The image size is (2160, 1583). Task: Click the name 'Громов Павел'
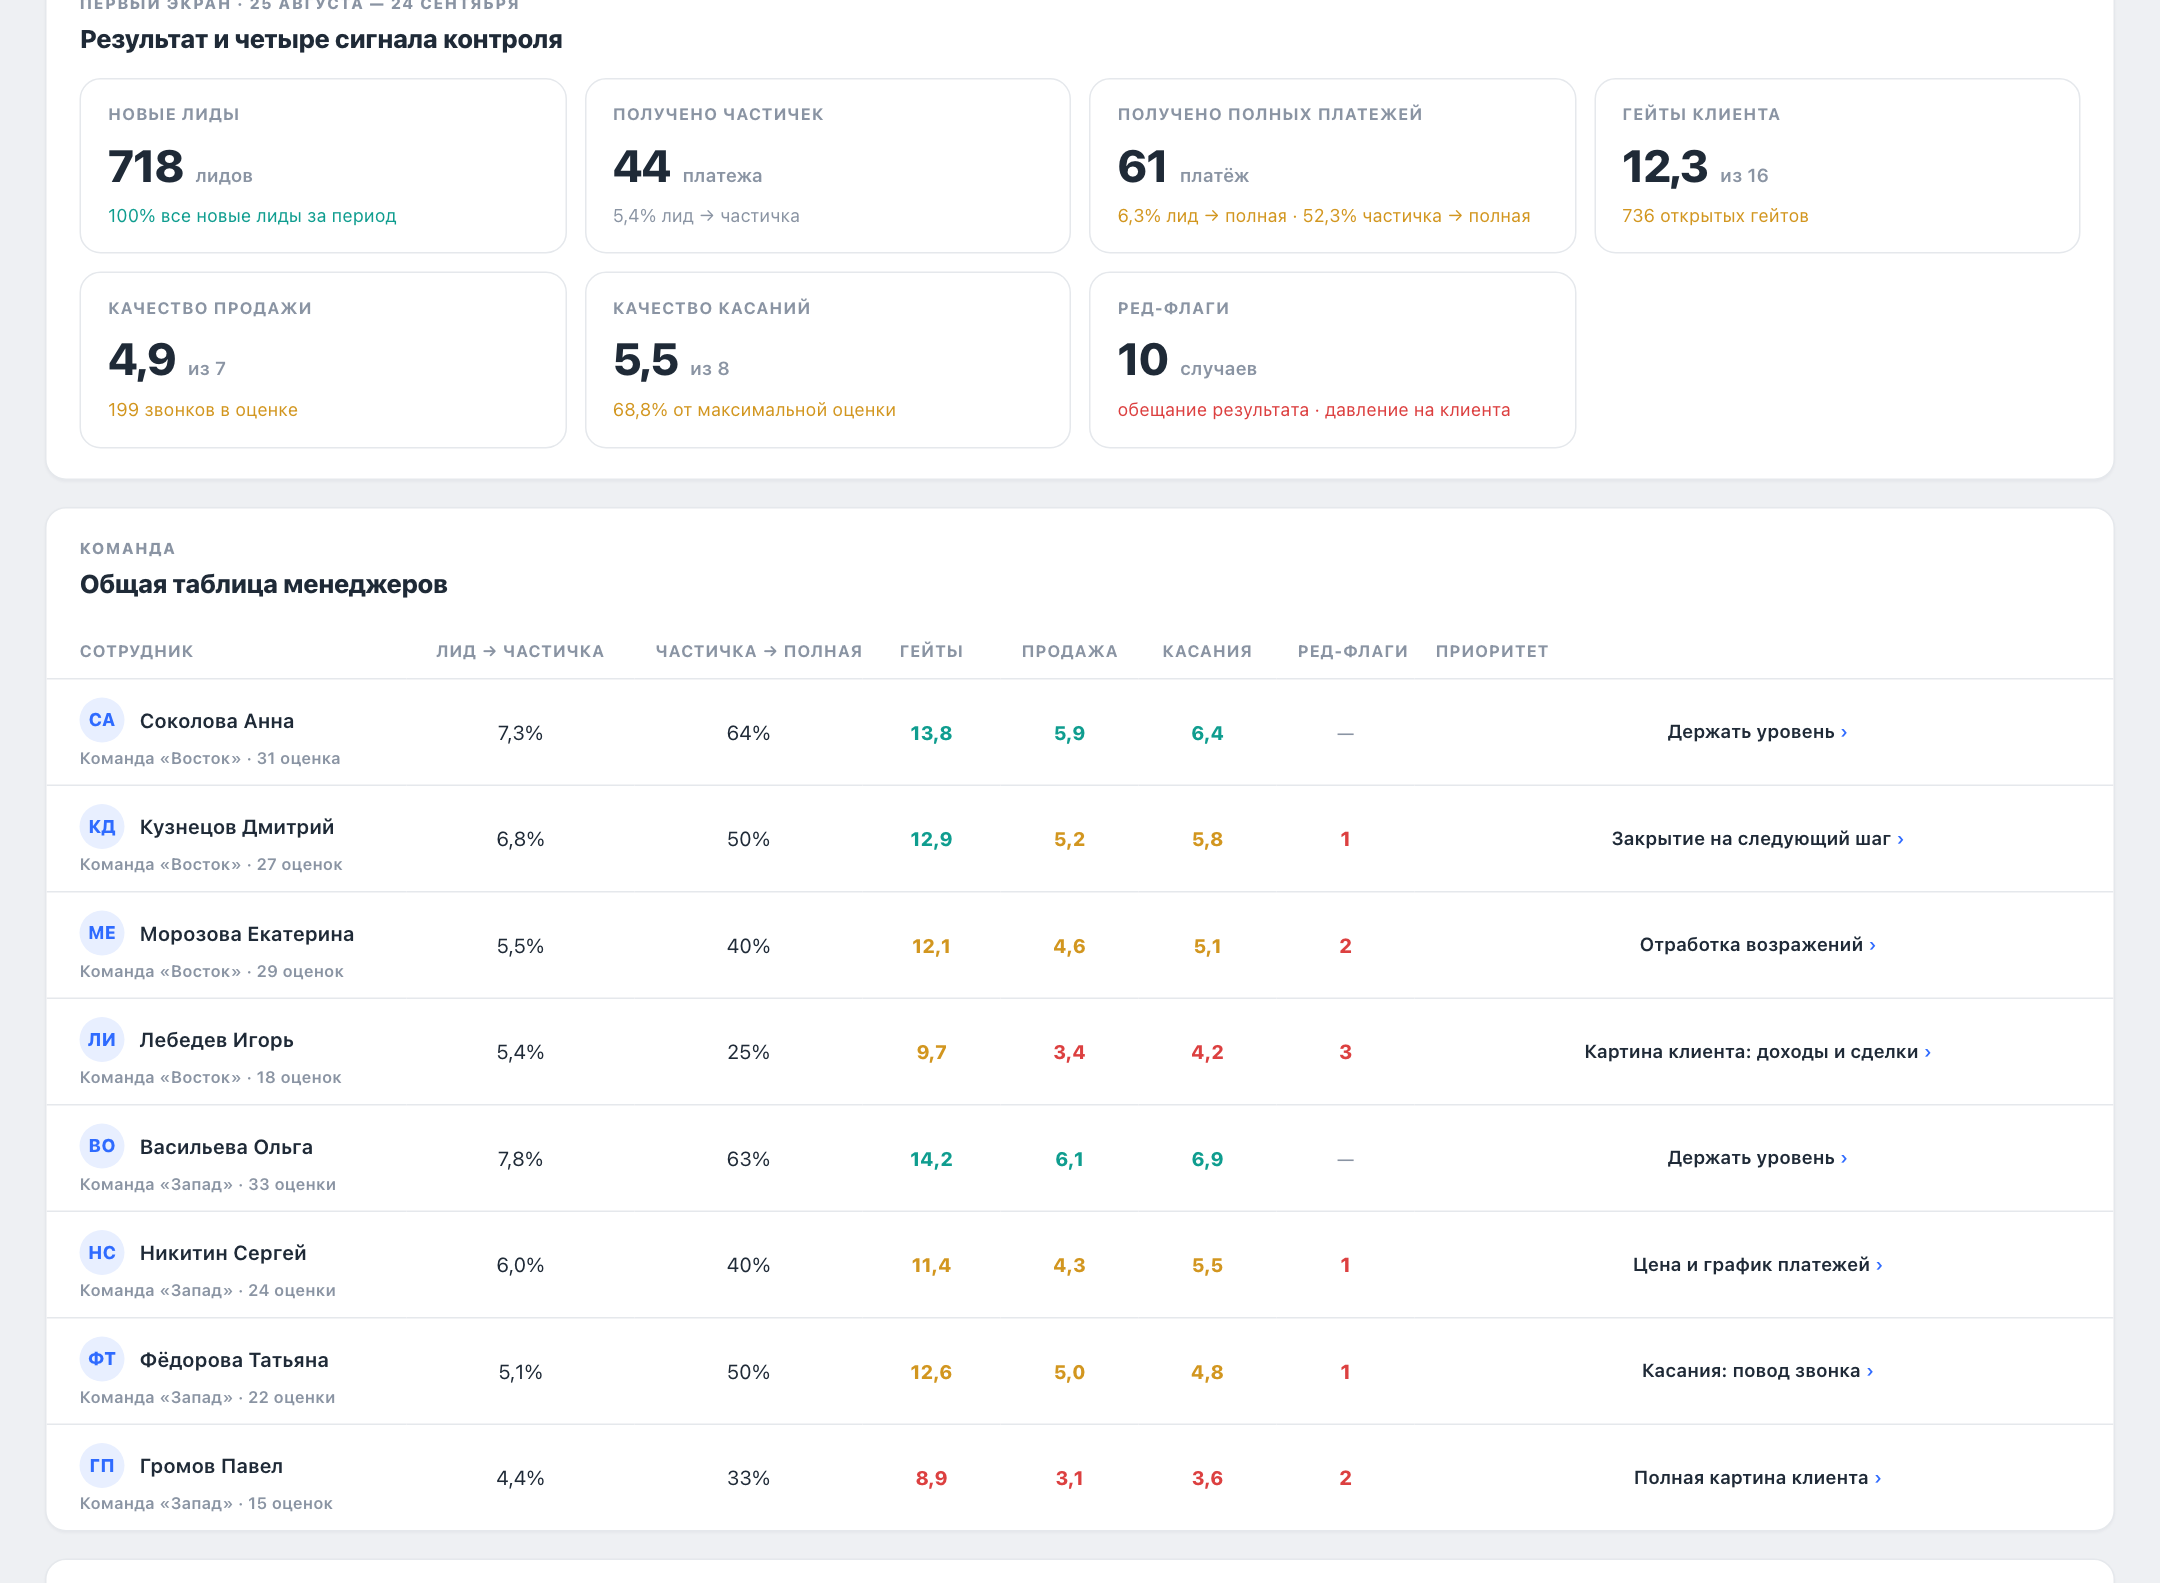211,1466
